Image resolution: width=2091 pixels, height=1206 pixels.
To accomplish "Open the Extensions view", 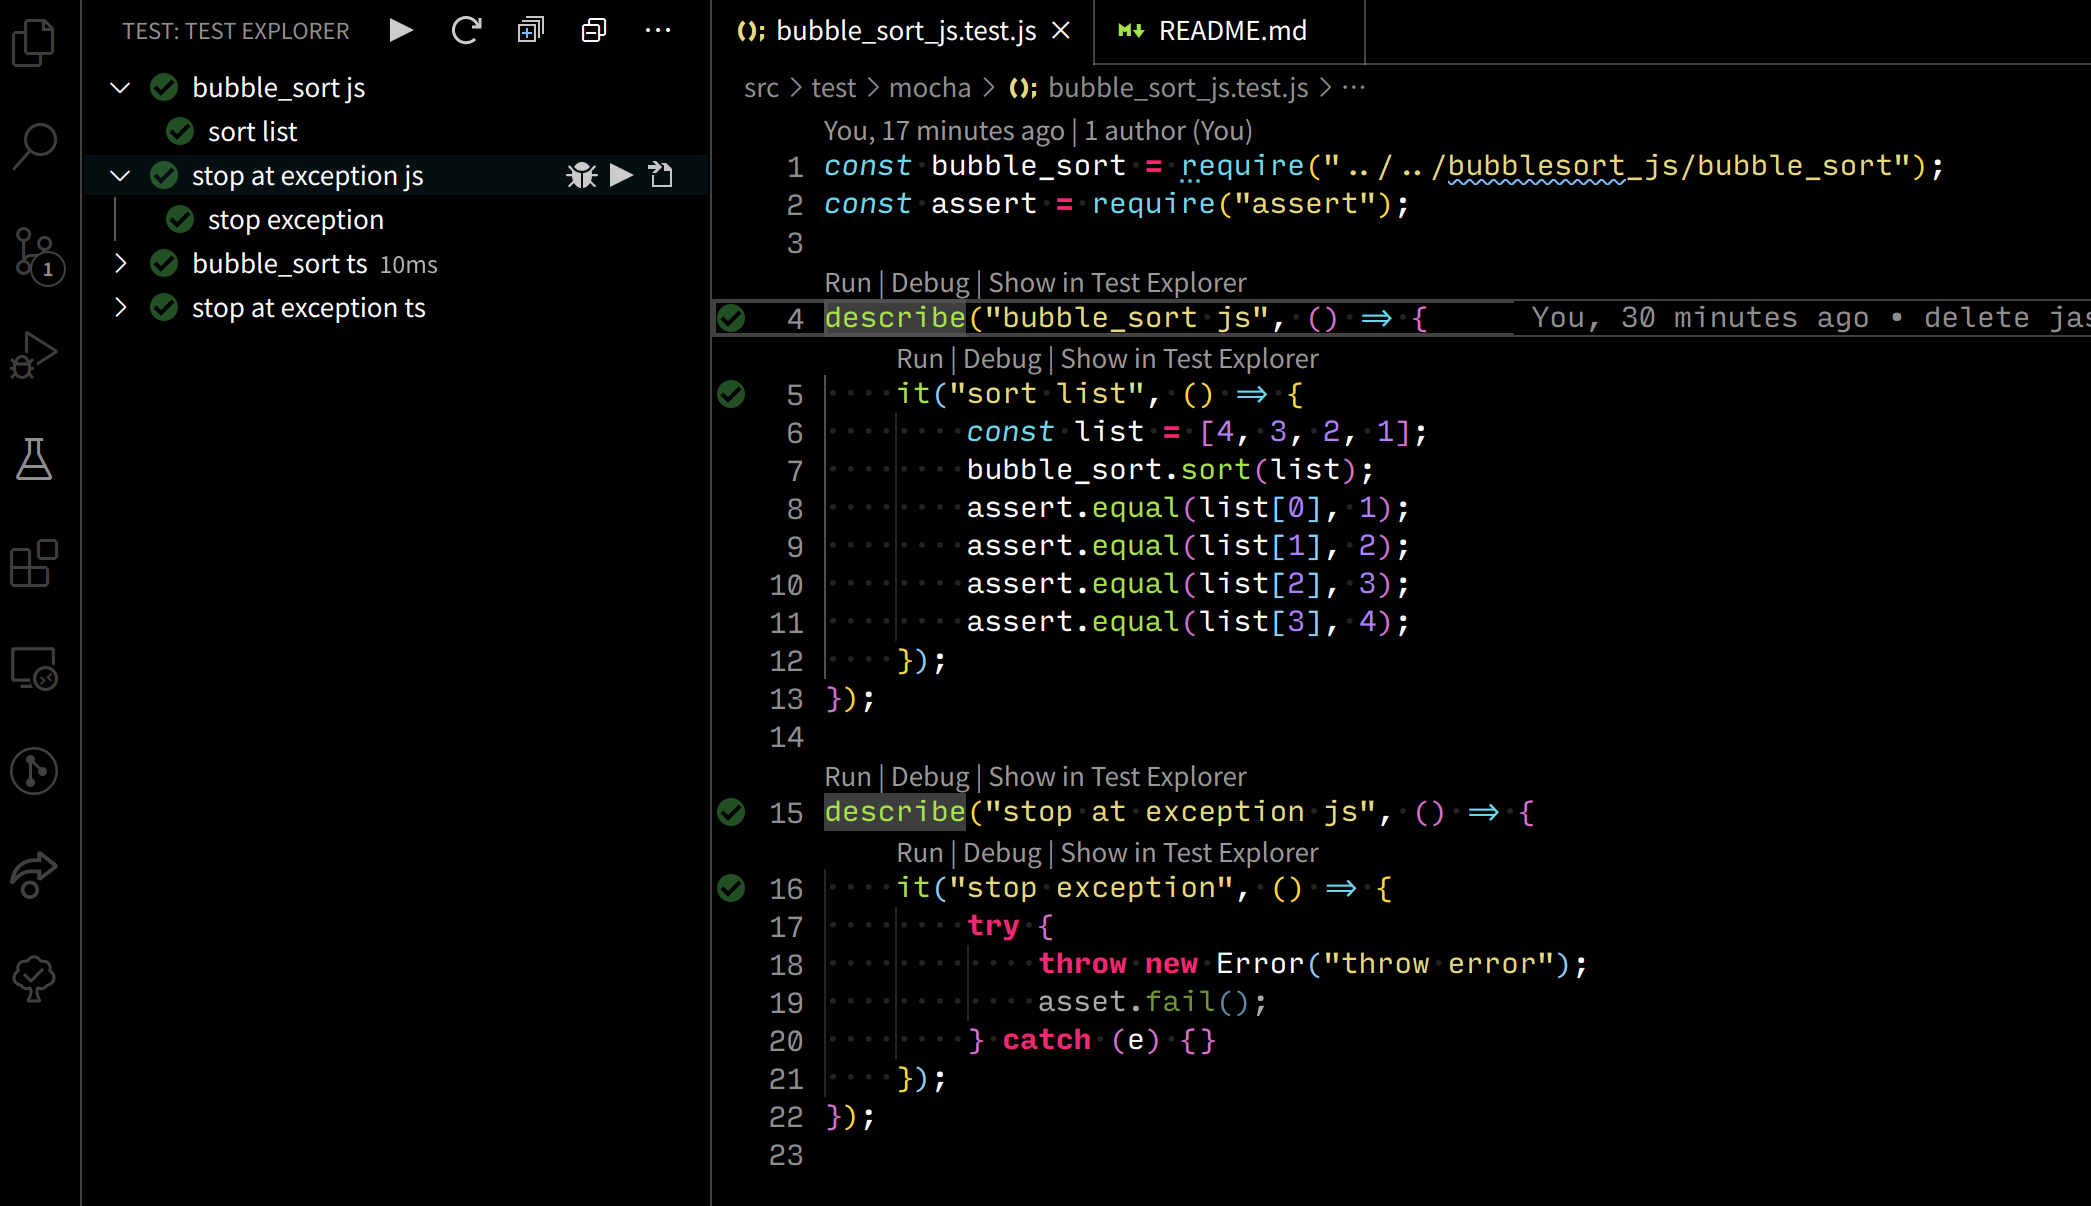I will (34, 564).
